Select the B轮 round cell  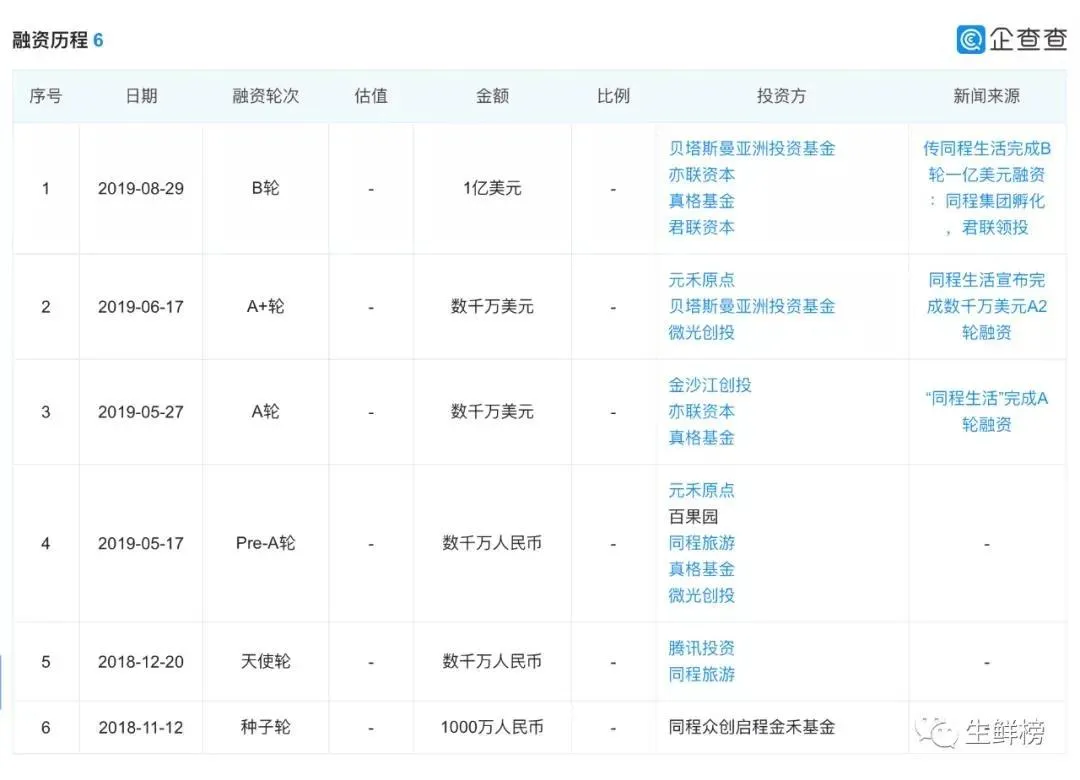[265, 187]
